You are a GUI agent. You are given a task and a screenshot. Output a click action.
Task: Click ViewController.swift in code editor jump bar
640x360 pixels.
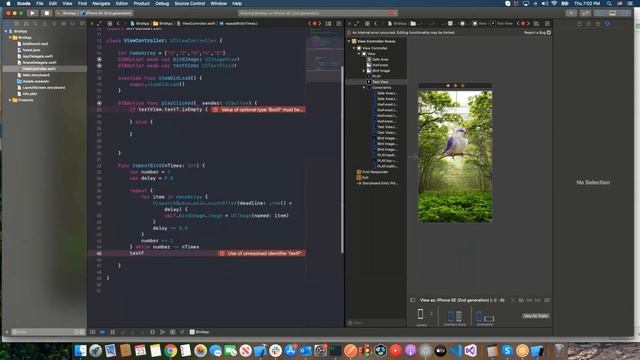click(196, 24)
